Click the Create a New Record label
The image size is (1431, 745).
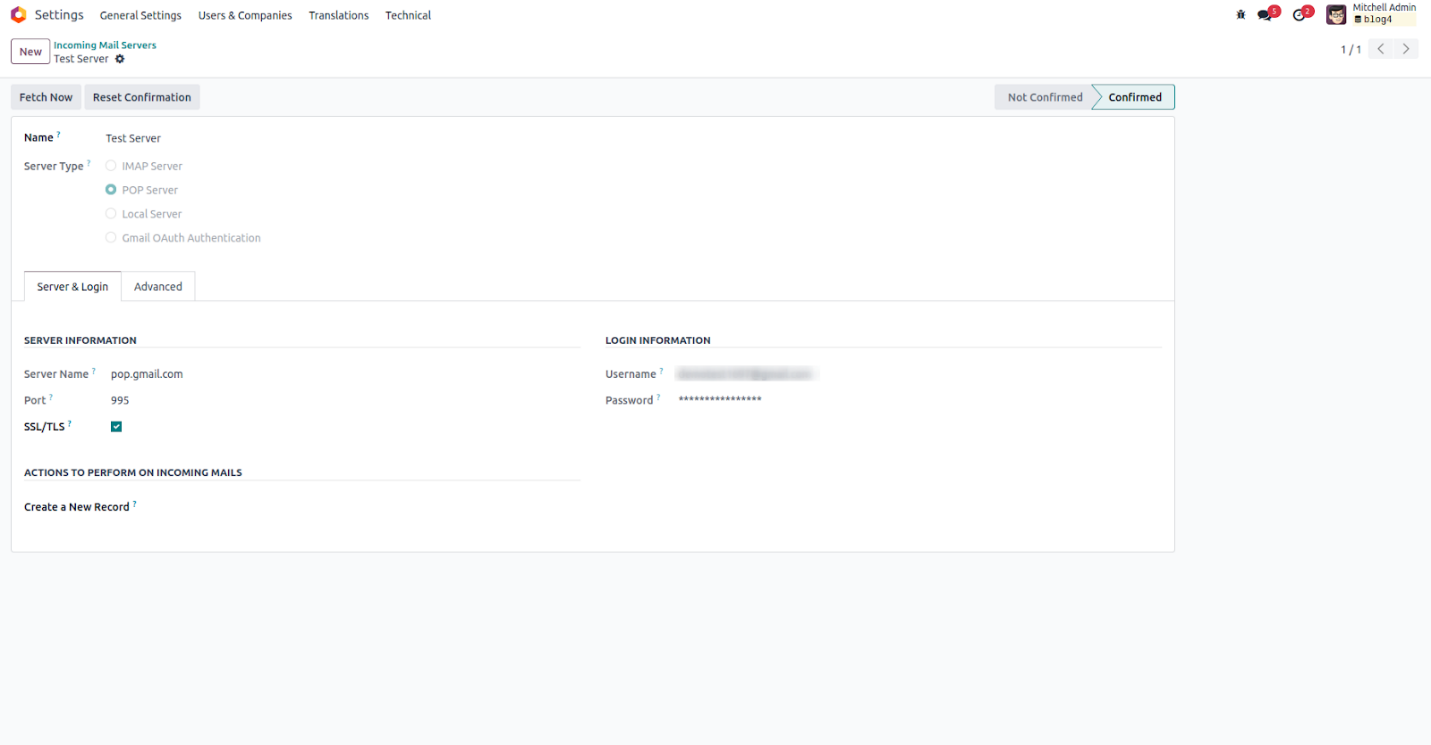(77, 507)
